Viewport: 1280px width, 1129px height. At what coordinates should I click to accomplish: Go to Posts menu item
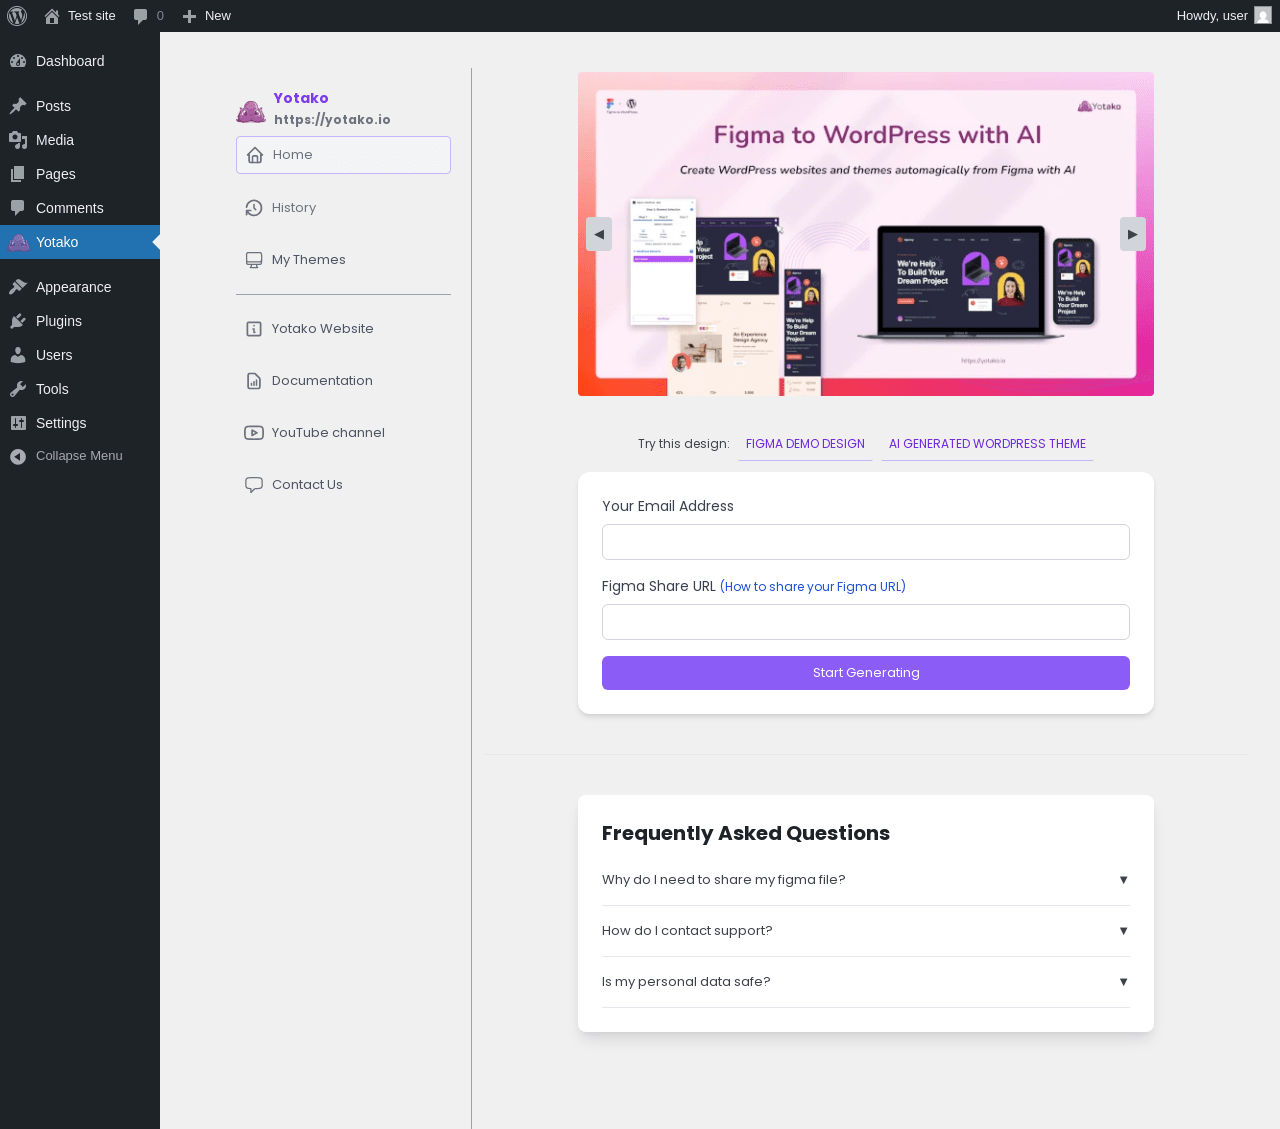80,106
